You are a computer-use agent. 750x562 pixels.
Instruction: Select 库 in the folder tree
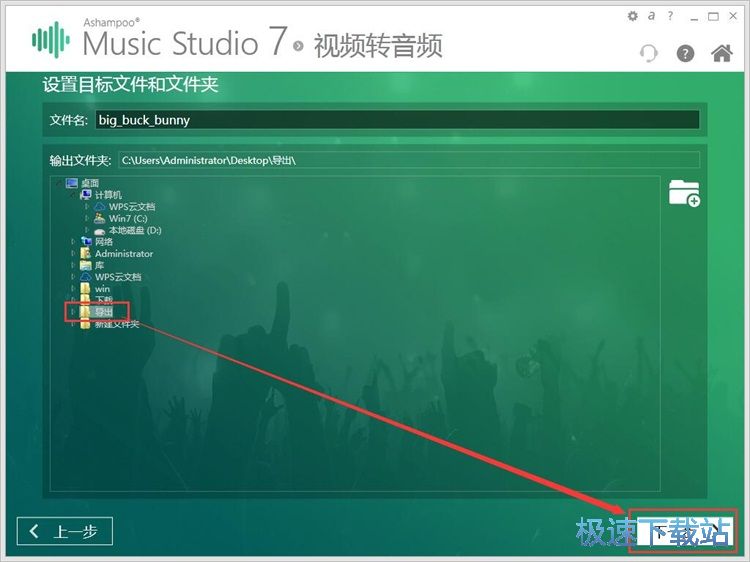(99, 265)
